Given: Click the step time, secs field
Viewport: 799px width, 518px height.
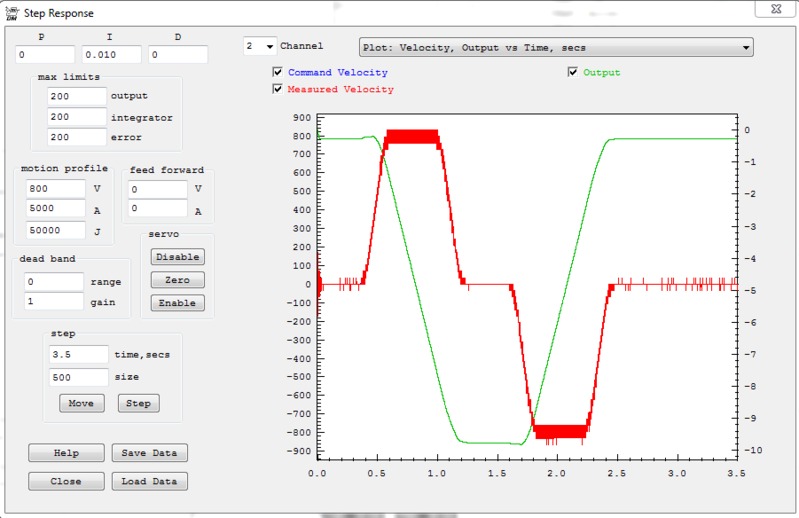Looking at the screenshot, I should click(x=78, y=355).
